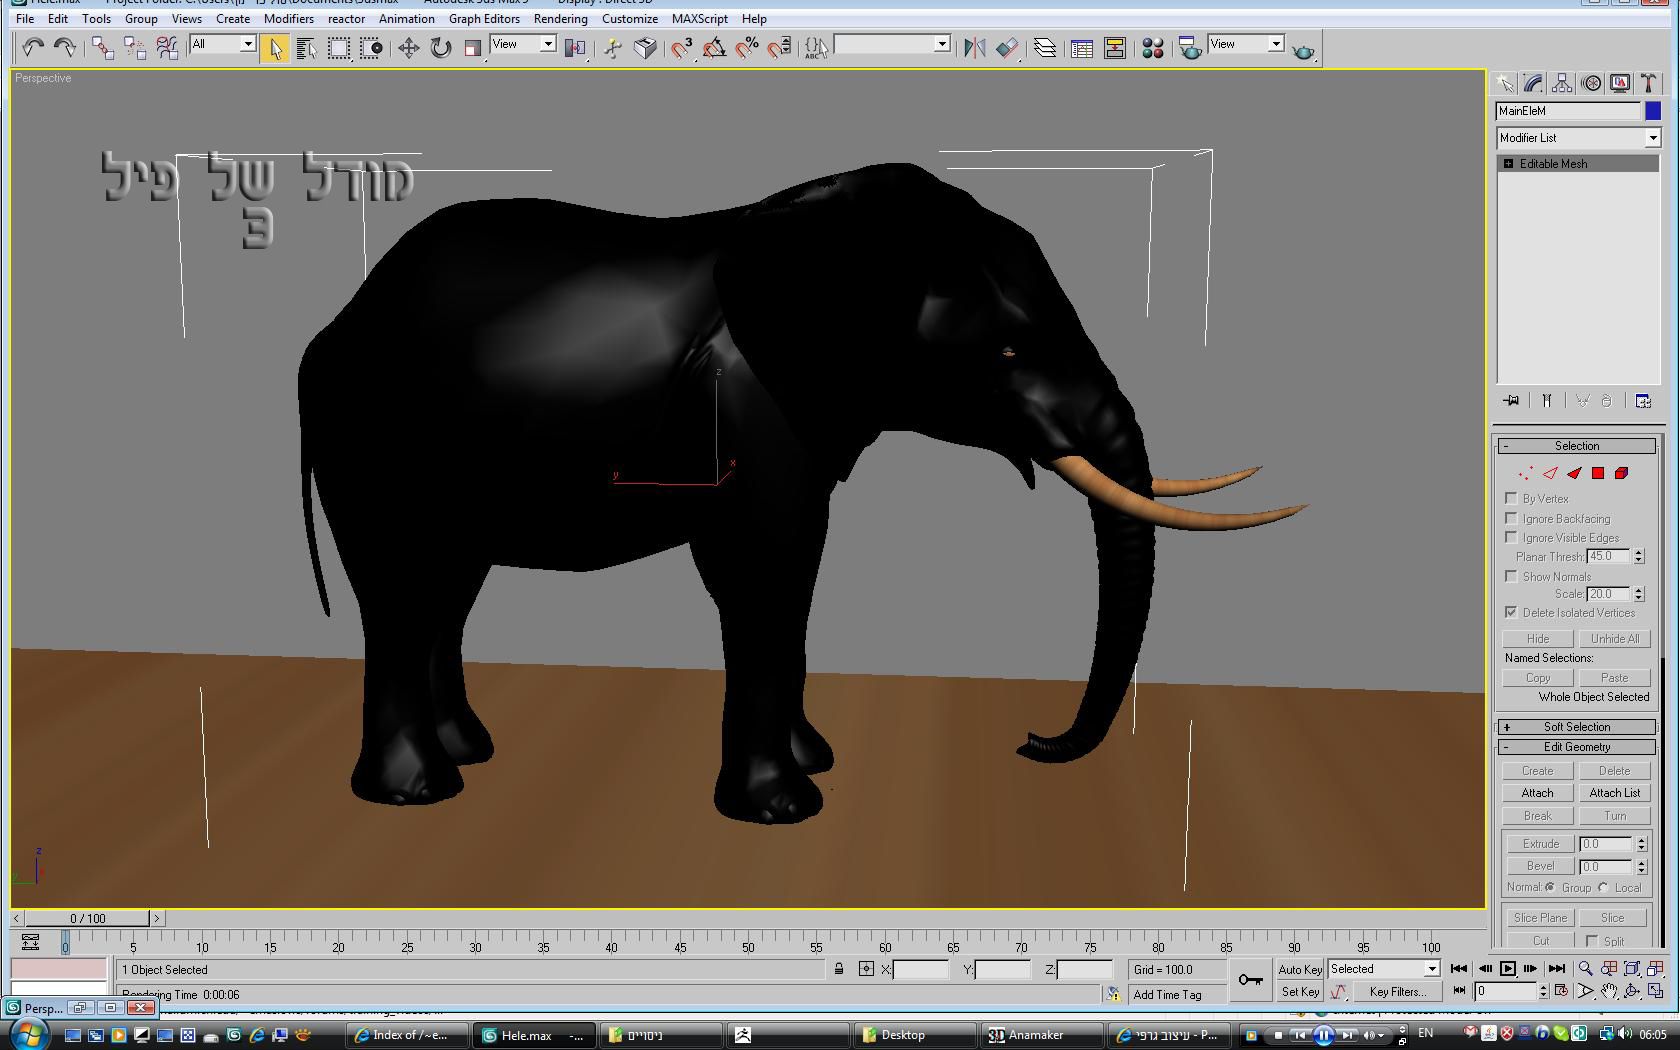Image resolution: width=1680 pixels, height=1050 pixels.
Task: Activate the Select and Link tool
Action: [x=102, y=47]
